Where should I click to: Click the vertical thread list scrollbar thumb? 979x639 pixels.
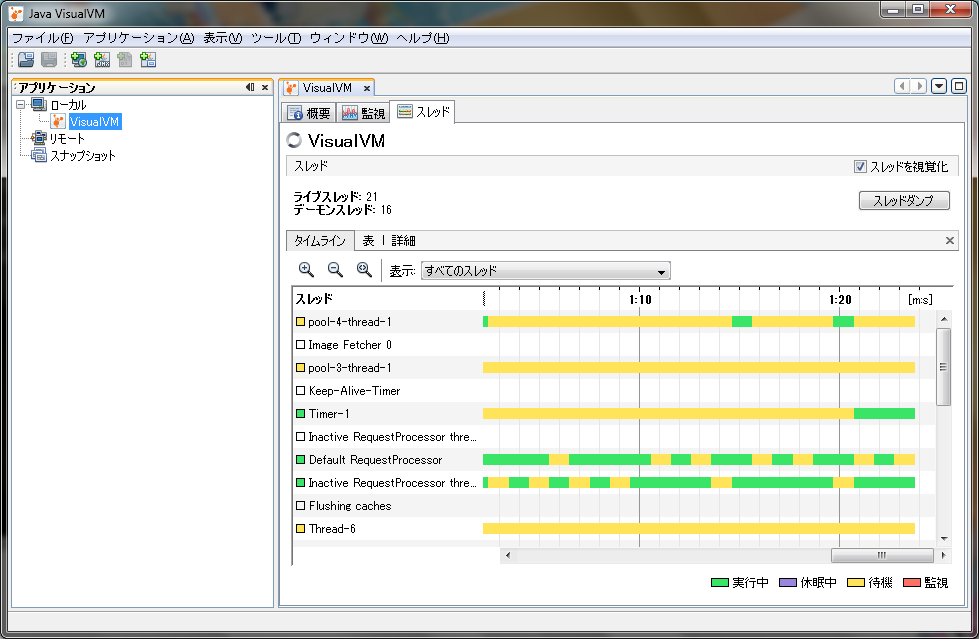point(944,367)
